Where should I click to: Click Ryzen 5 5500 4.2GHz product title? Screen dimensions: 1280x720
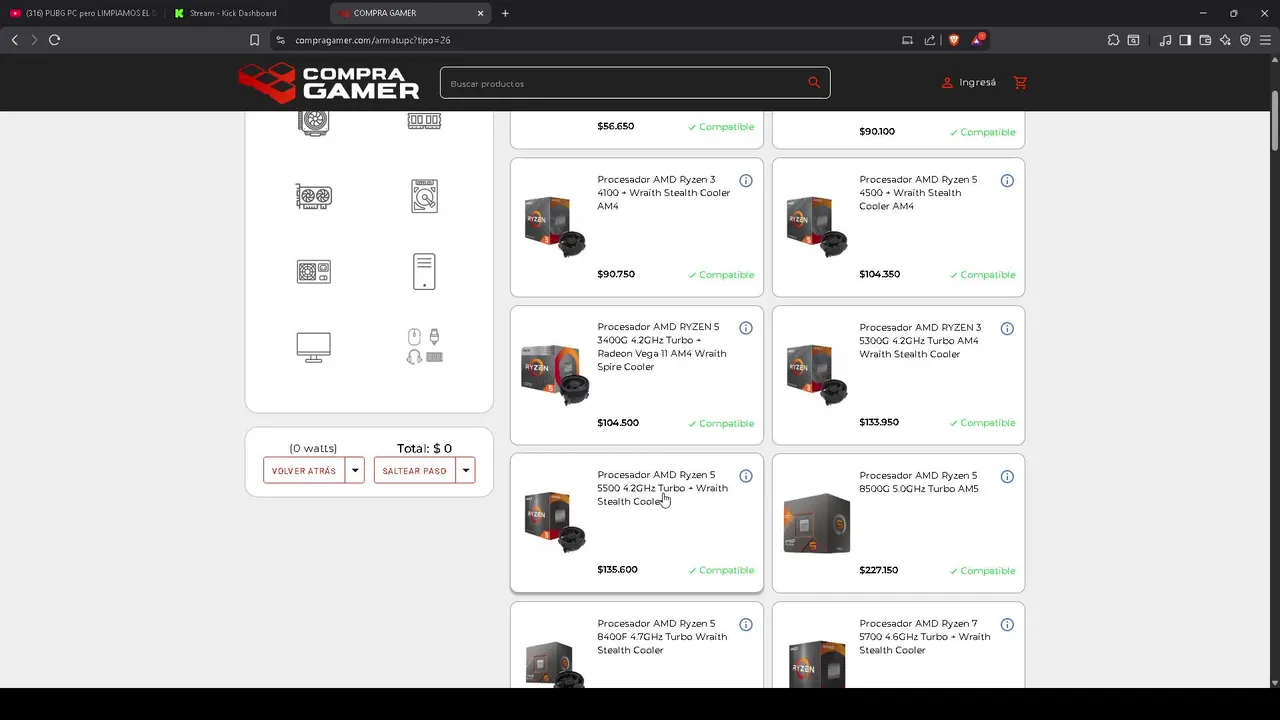click(663, 488)
